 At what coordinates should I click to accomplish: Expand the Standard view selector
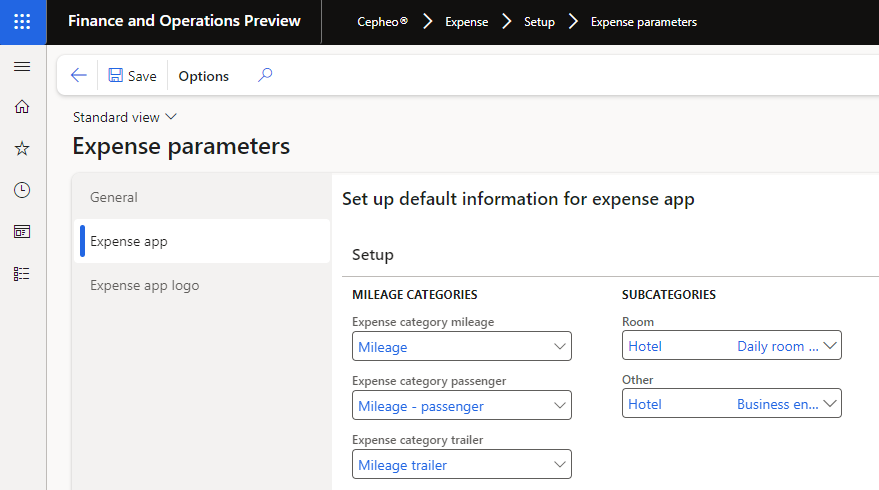[125, 117]
